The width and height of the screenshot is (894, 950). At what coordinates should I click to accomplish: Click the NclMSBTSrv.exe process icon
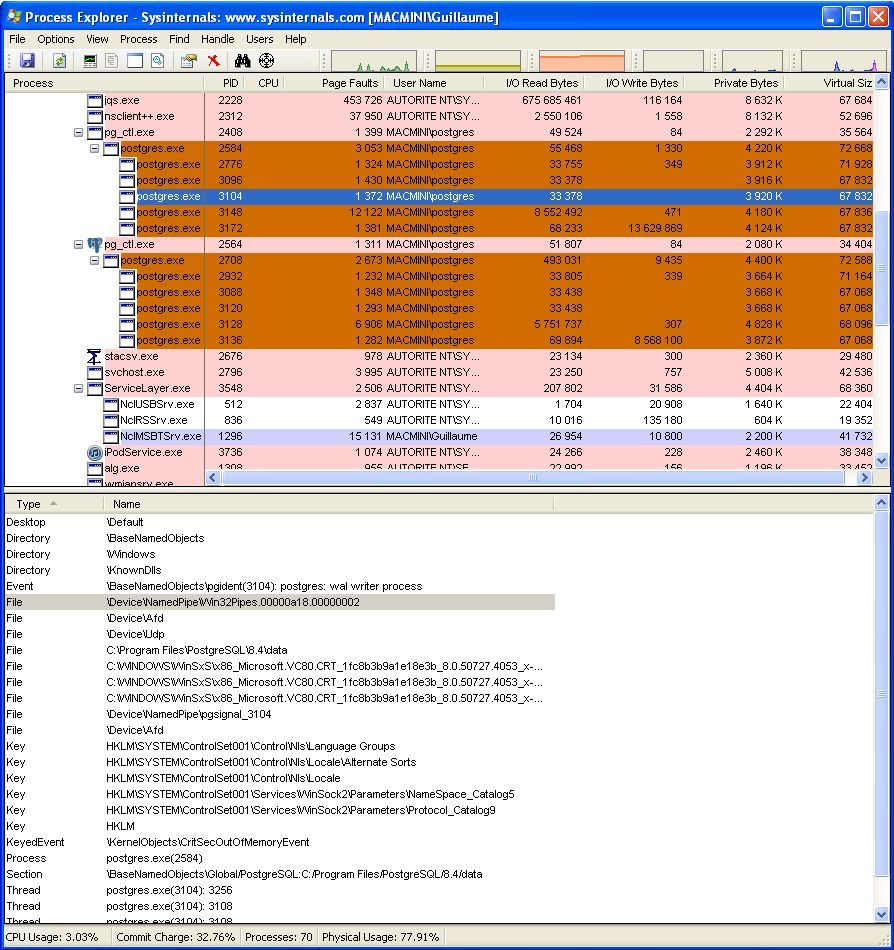pos(111,436)
